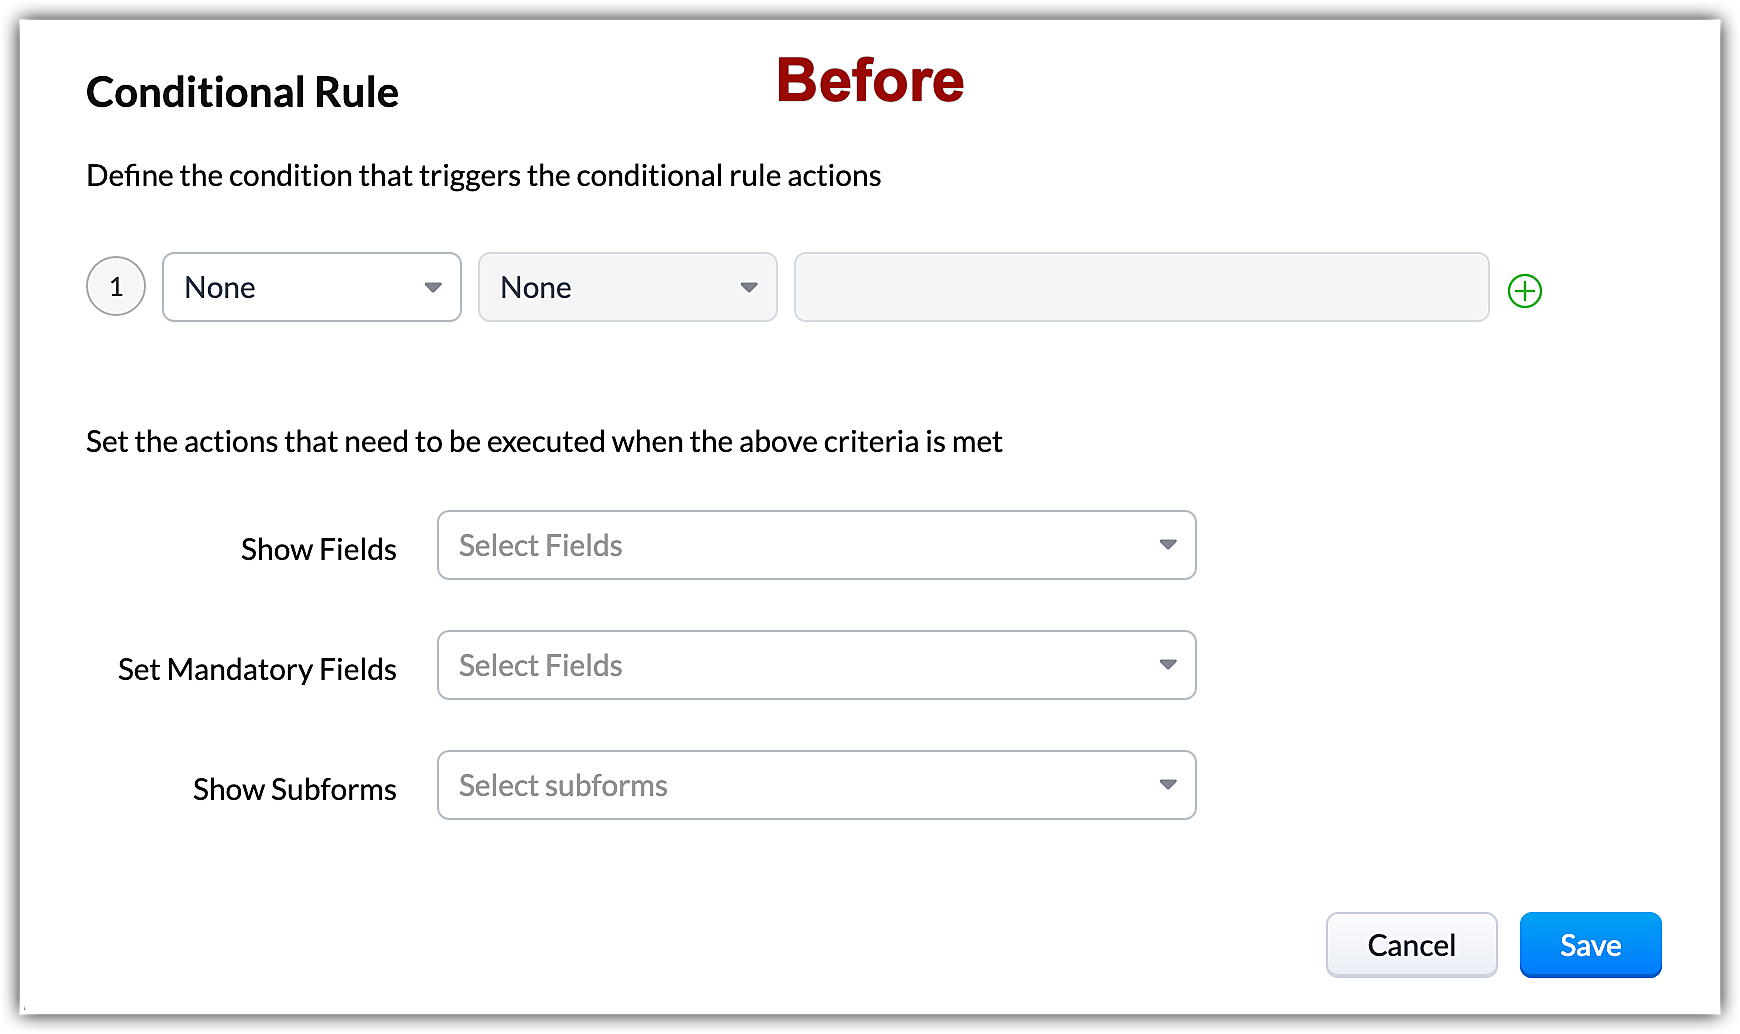
Task: Click the Set Mandatory Fields dropdown arrow
Action: click(1167, 665)
